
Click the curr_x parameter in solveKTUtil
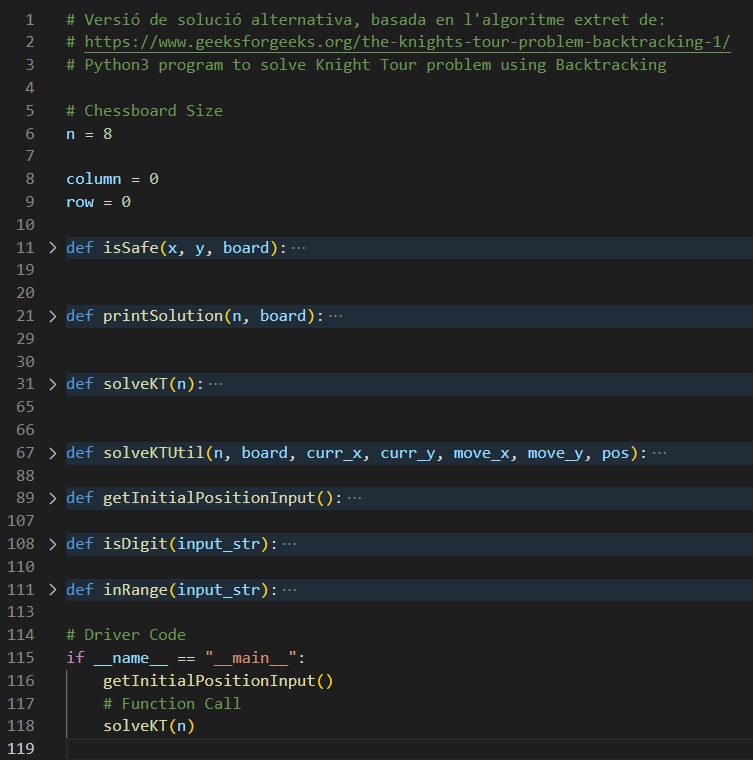click(334, 453)
